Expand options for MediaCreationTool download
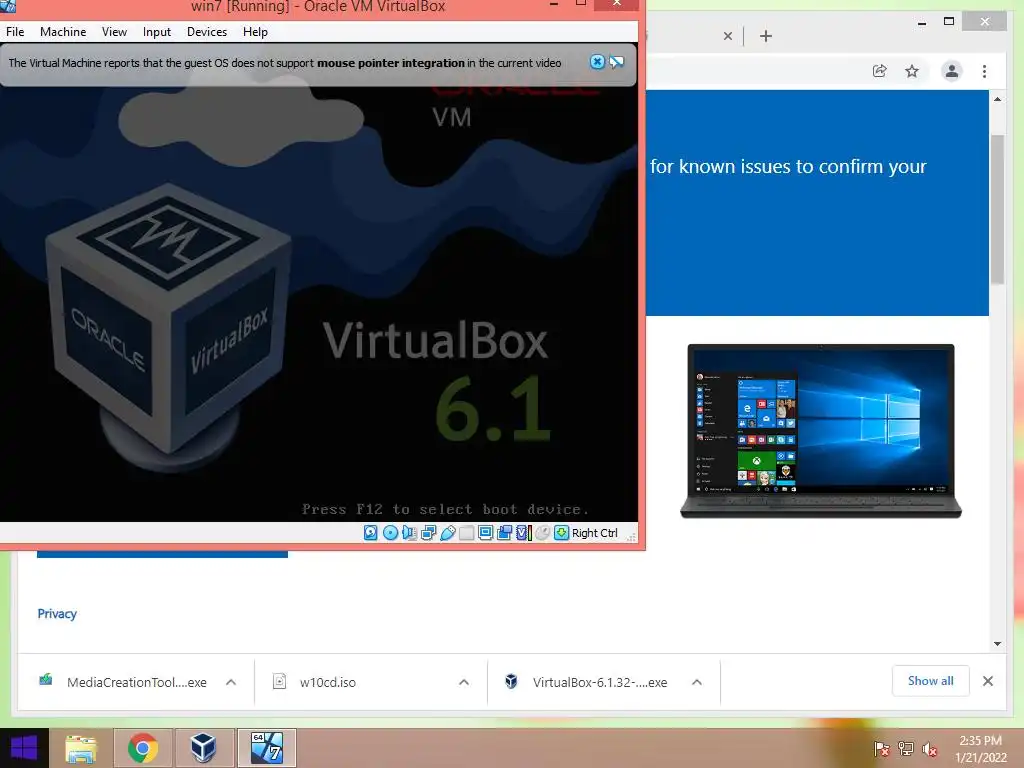 [231, 682]
